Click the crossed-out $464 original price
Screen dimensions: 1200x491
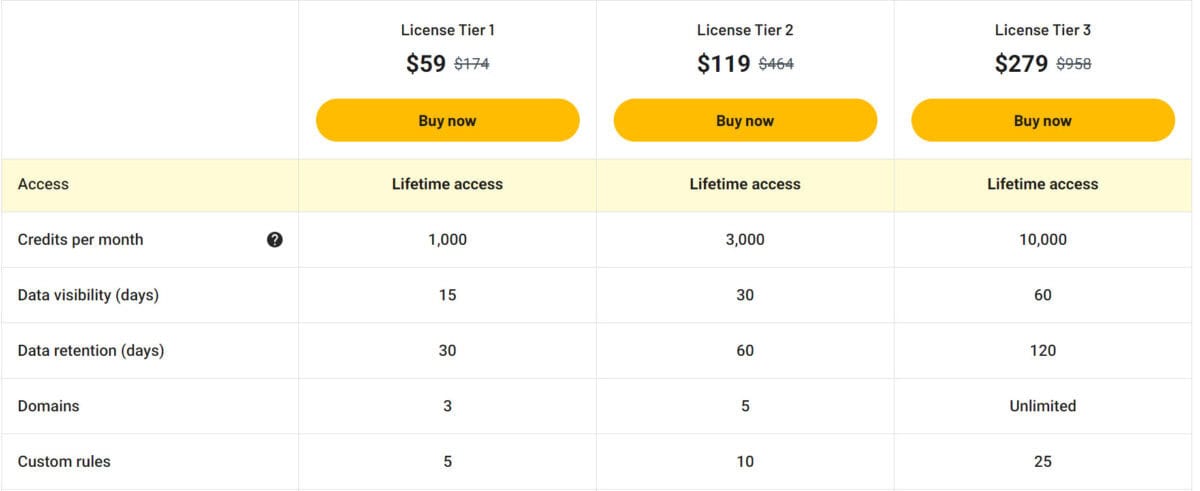pos(776,65)
